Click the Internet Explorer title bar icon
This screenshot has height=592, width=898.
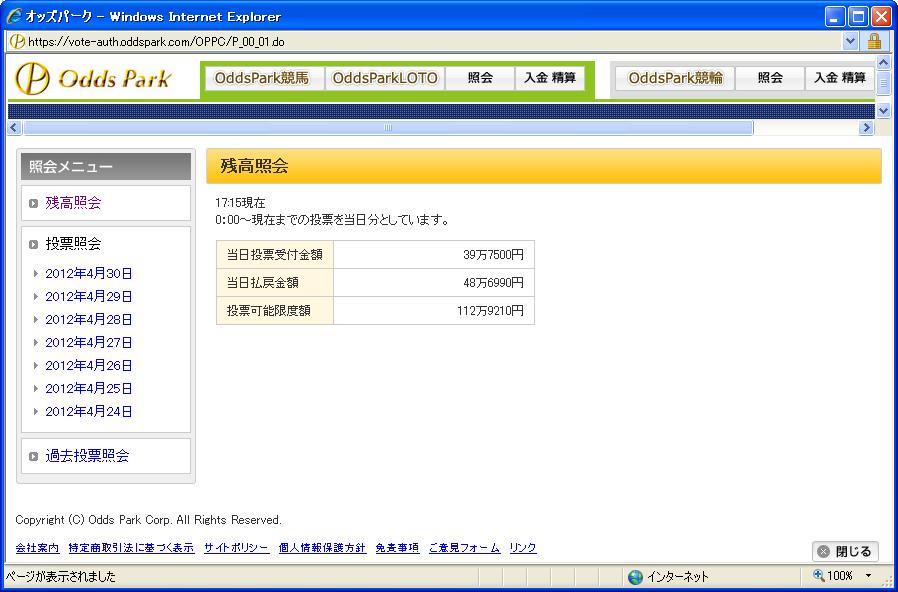click(14, 16)
